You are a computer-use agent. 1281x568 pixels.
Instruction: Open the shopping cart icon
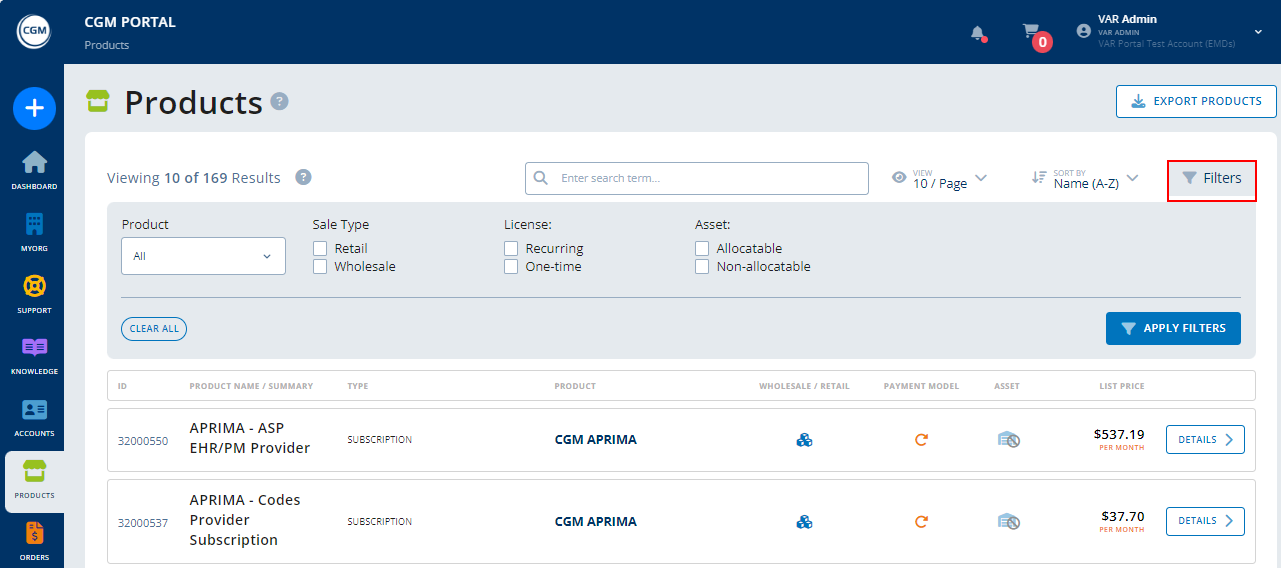tap(1031, 32)
